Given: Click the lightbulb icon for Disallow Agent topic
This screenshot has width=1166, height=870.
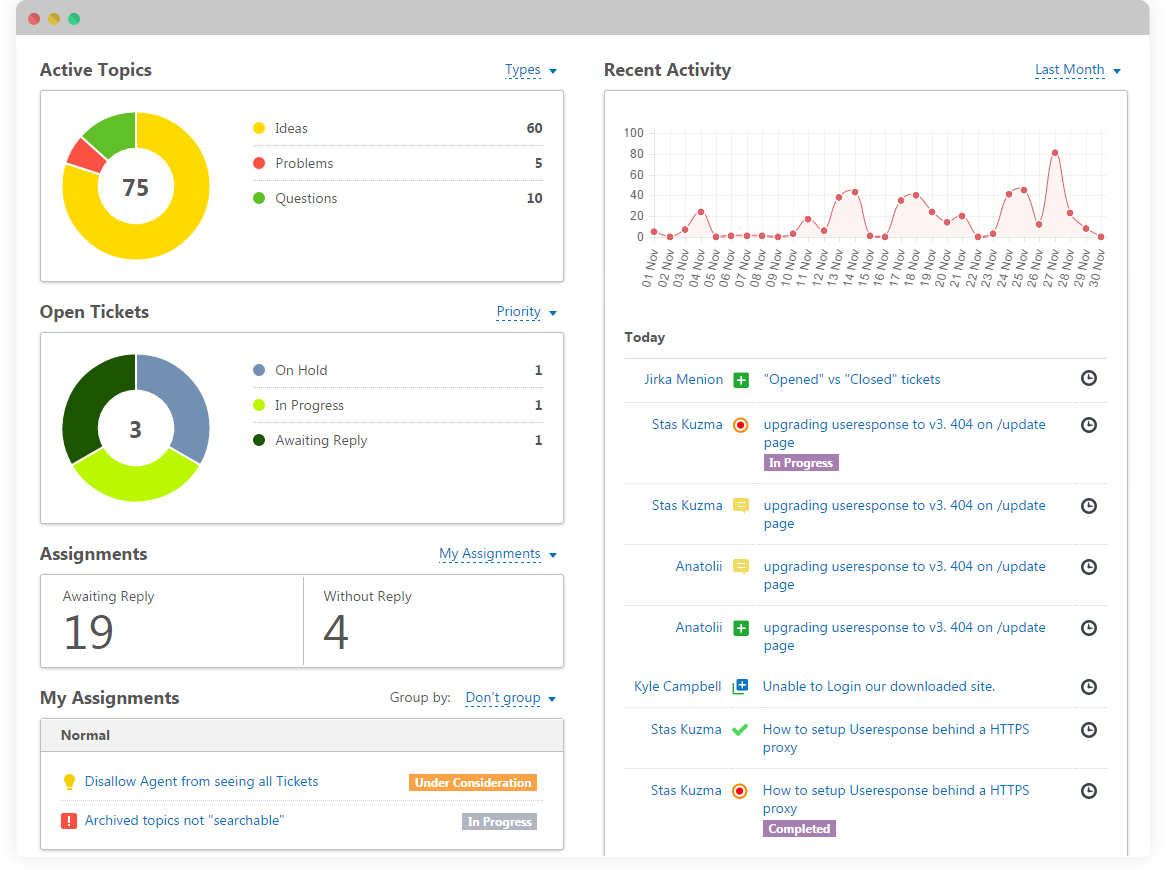Looking at the screenshot, I should click(x=69, y=782).
